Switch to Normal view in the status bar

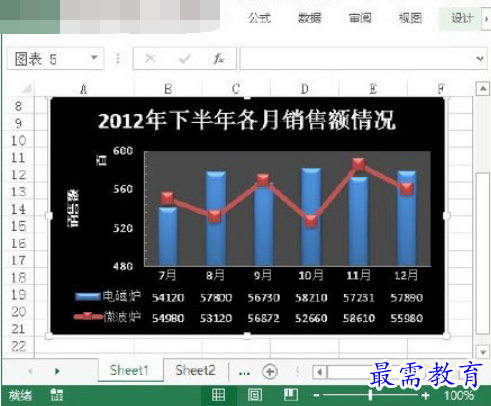pos(218,395)
